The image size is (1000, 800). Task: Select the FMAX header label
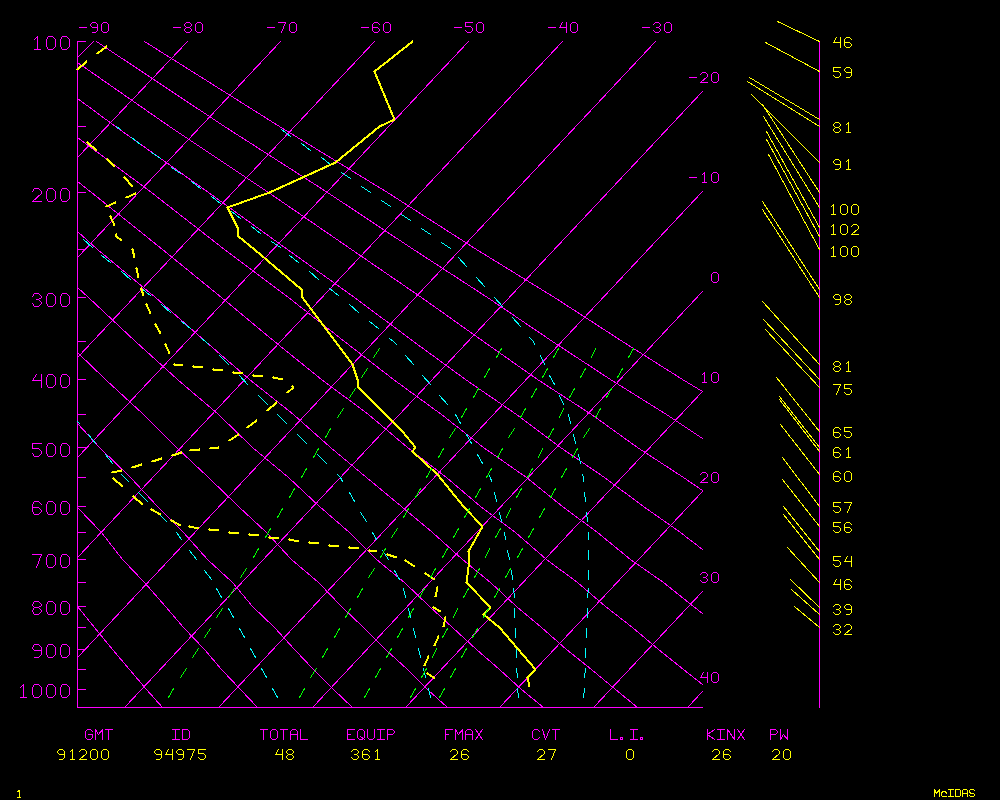click(x=463, y=735)
